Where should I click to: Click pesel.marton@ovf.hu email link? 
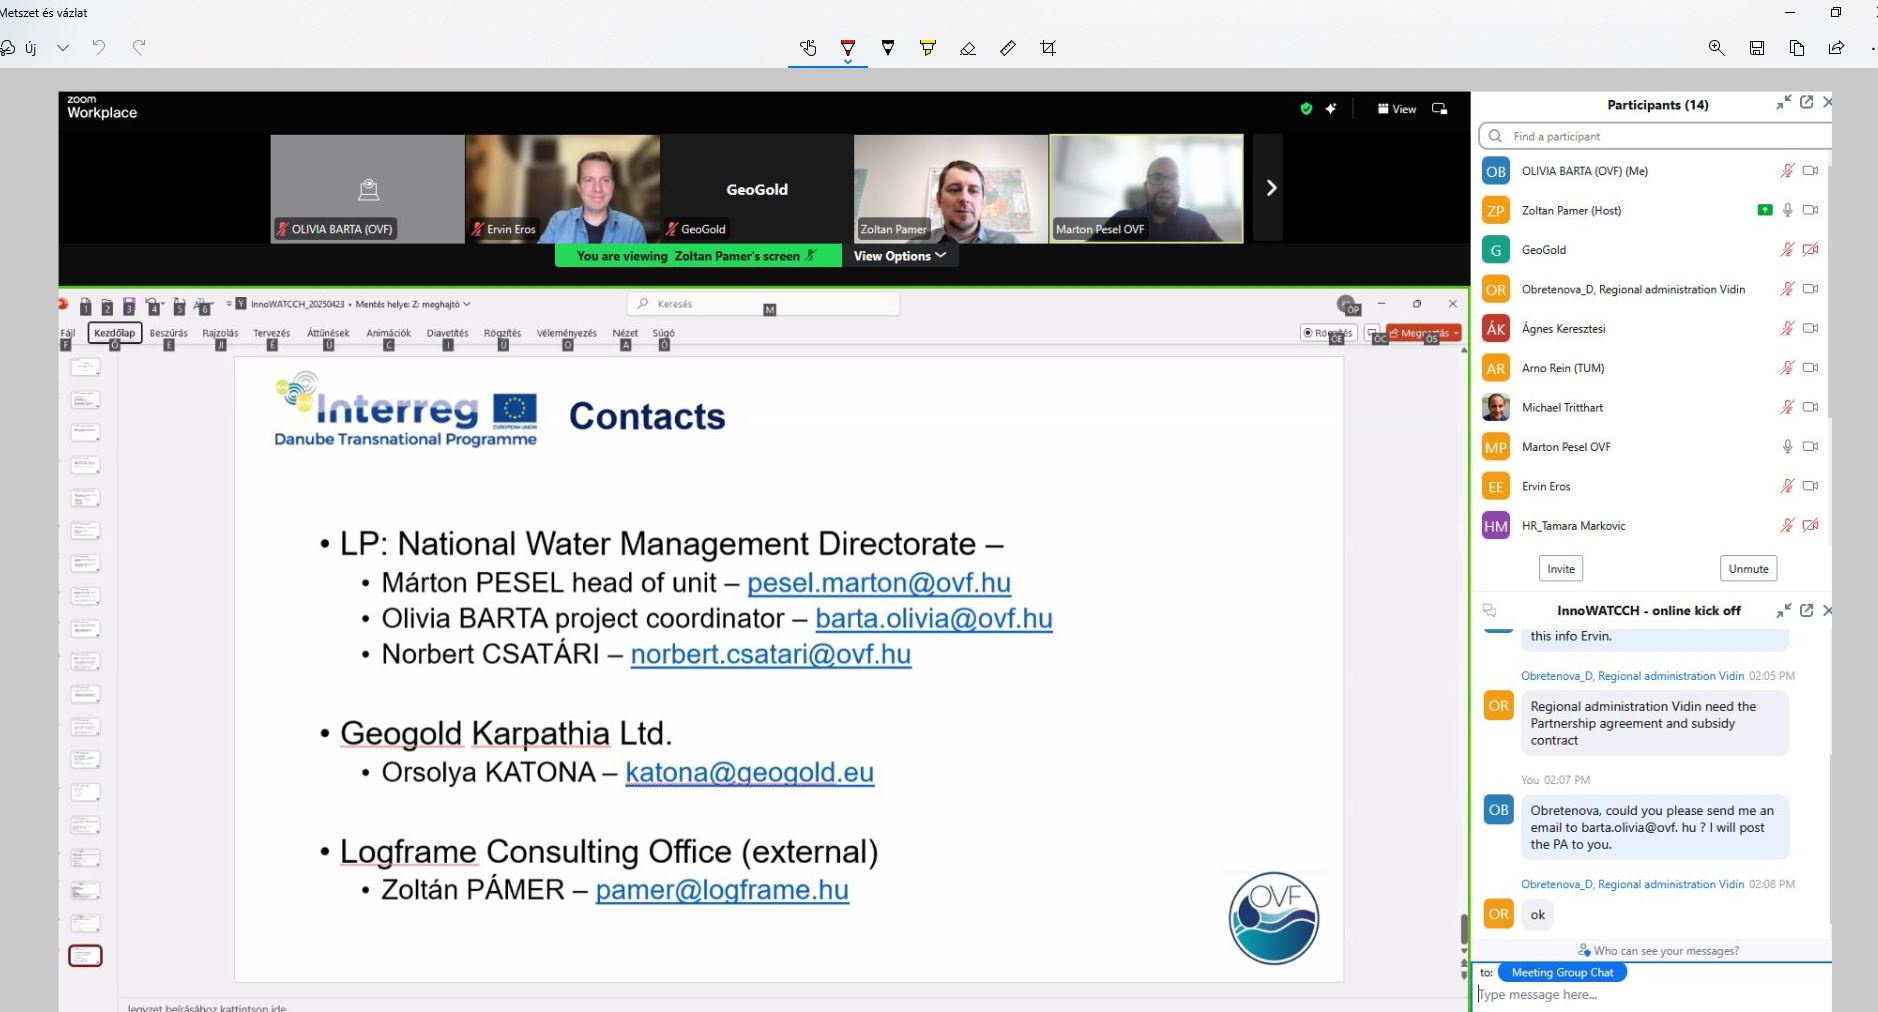879,583
